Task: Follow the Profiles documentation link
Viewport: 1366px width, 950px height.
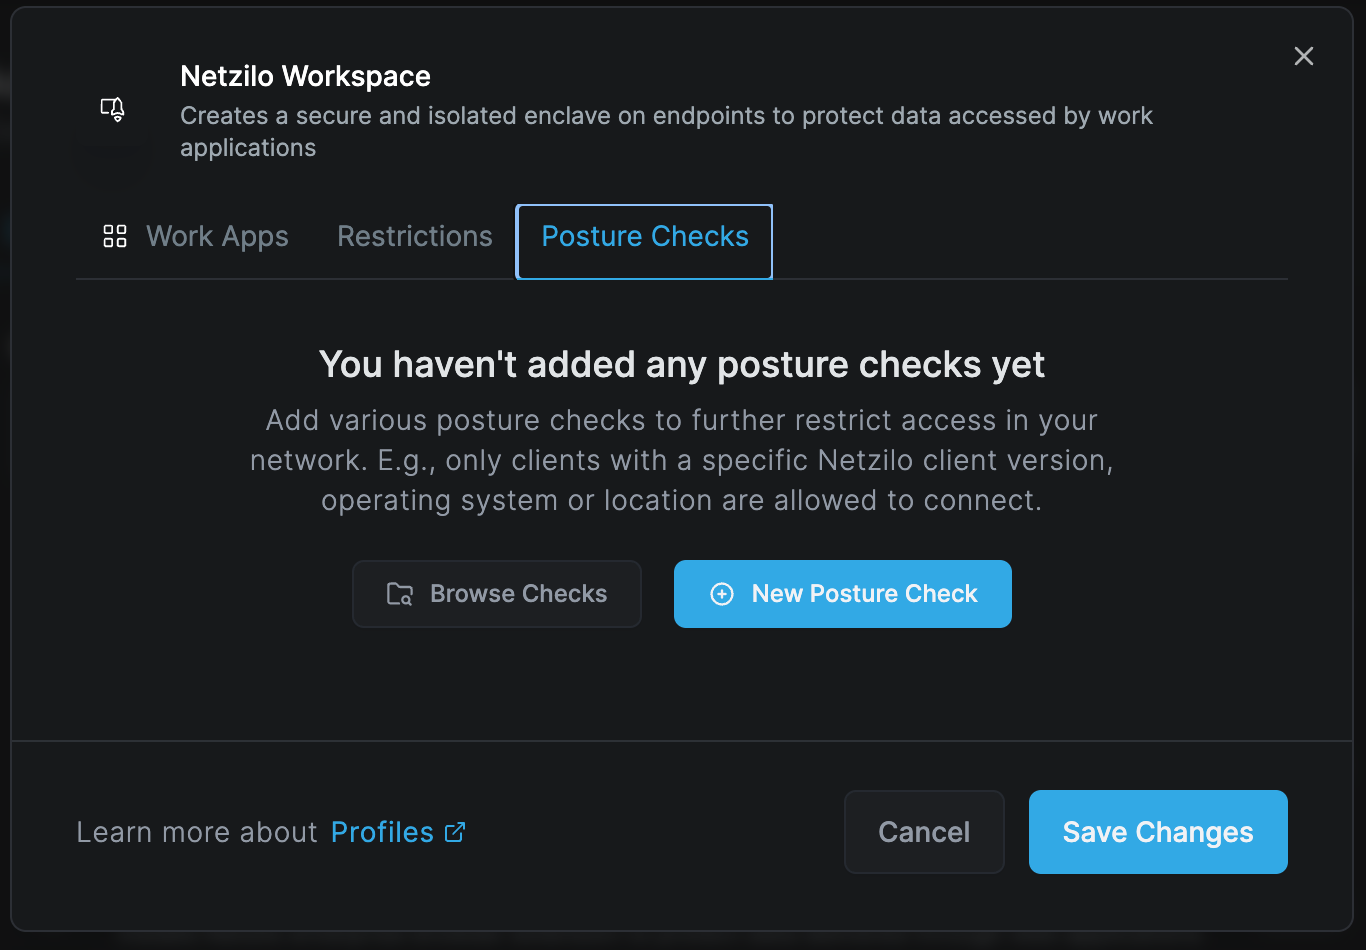Action: (382, 832)
